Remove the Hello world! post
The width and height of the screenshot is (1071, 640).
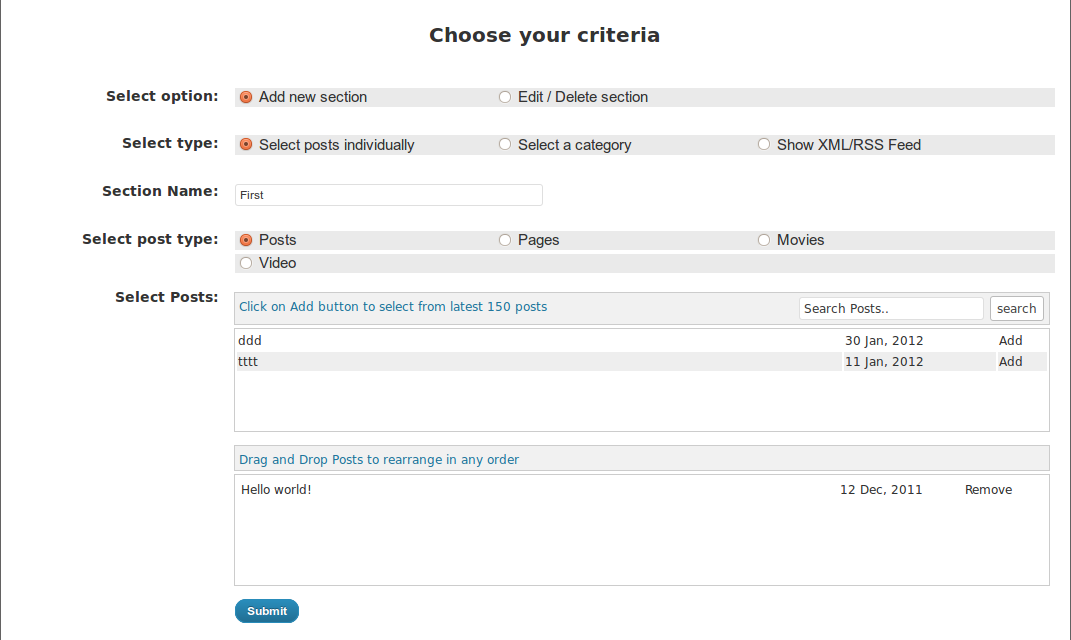pos(988,490)
